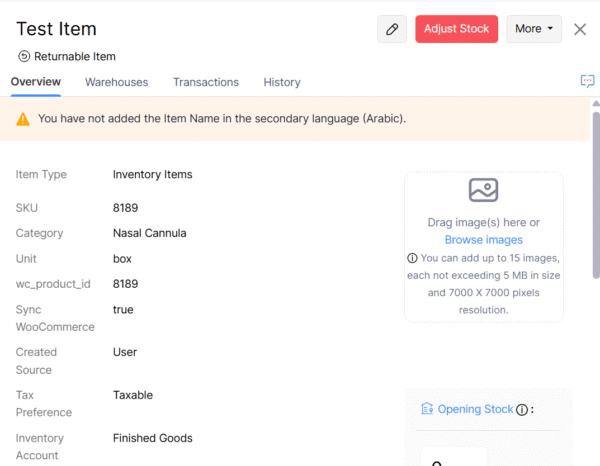Click the image placeholder icon
Viewport: 600px width, 466px height.
pos(483,190)
